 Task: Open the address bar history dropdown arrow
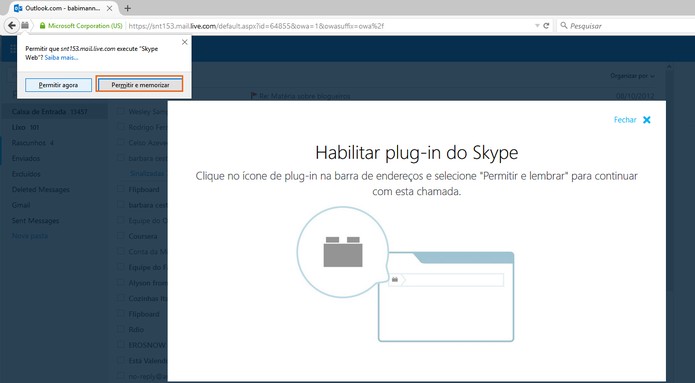coord(537,26)
